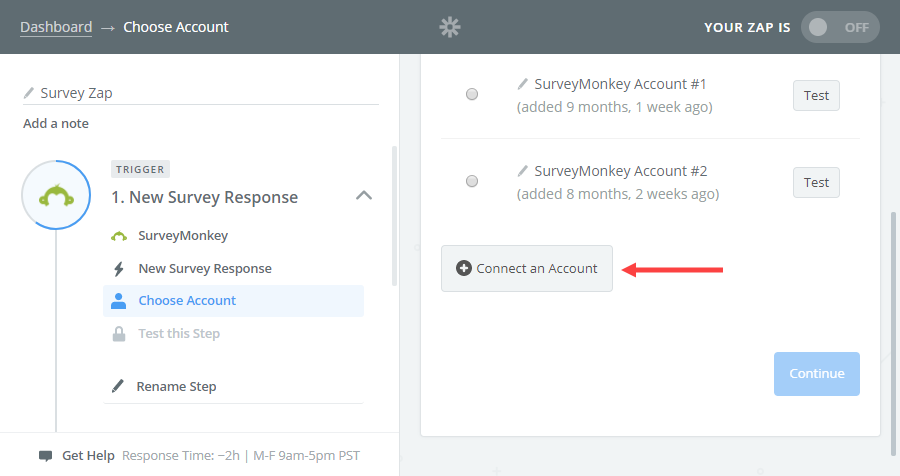Open the Dashboard link
The height and width of the screenshot is (476, 900).
56,27
